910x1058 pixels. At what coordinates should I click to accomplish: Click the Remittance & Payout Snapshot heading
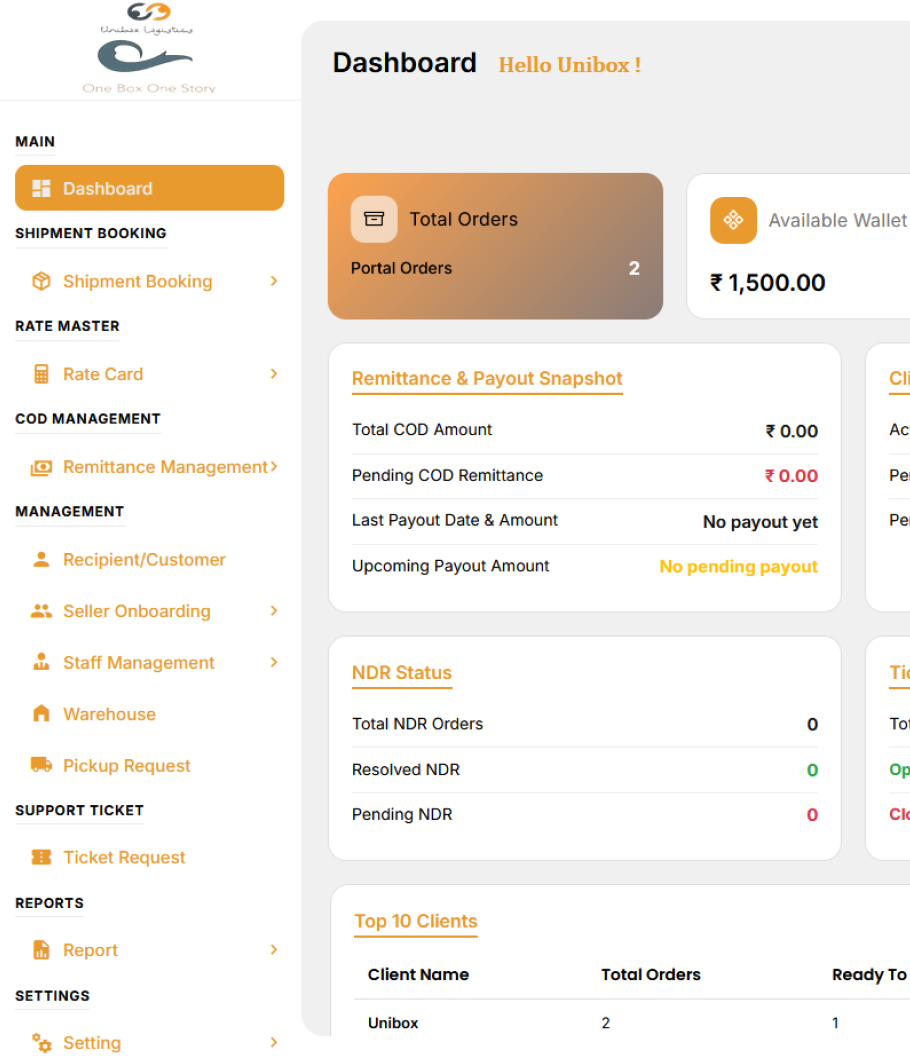487,379
